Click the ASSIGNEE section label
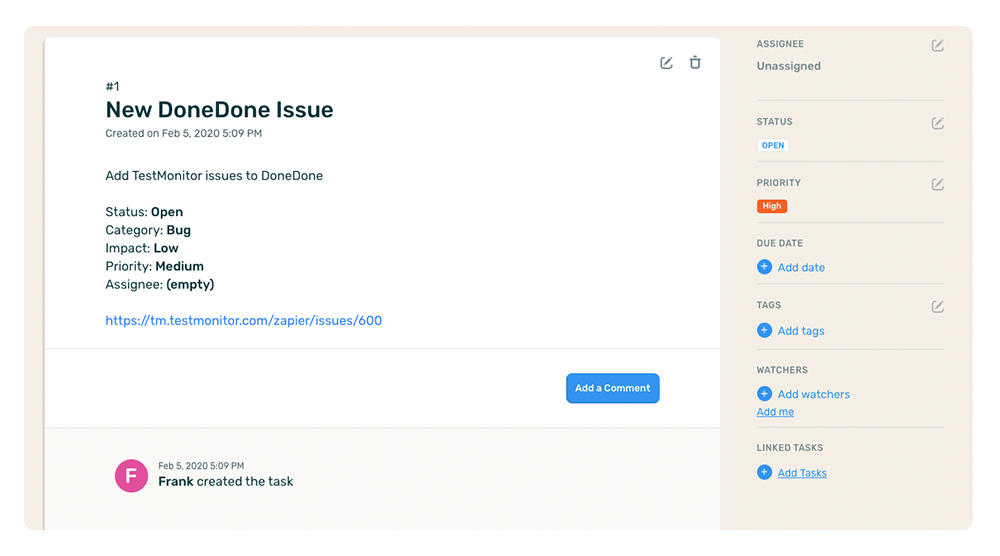The height and width of the screenshot is (556, 1000). click(x=780, y=44)
